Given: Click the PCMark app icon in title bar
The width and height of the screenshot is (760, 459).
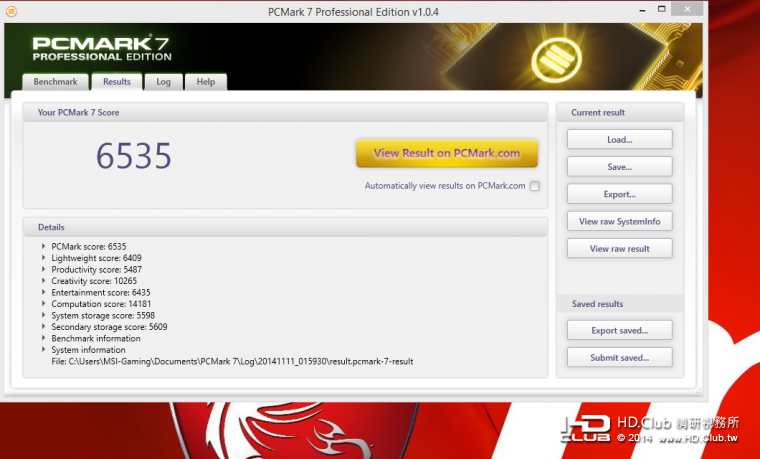Looking at the screenshot, I should [x=11, y=11].
